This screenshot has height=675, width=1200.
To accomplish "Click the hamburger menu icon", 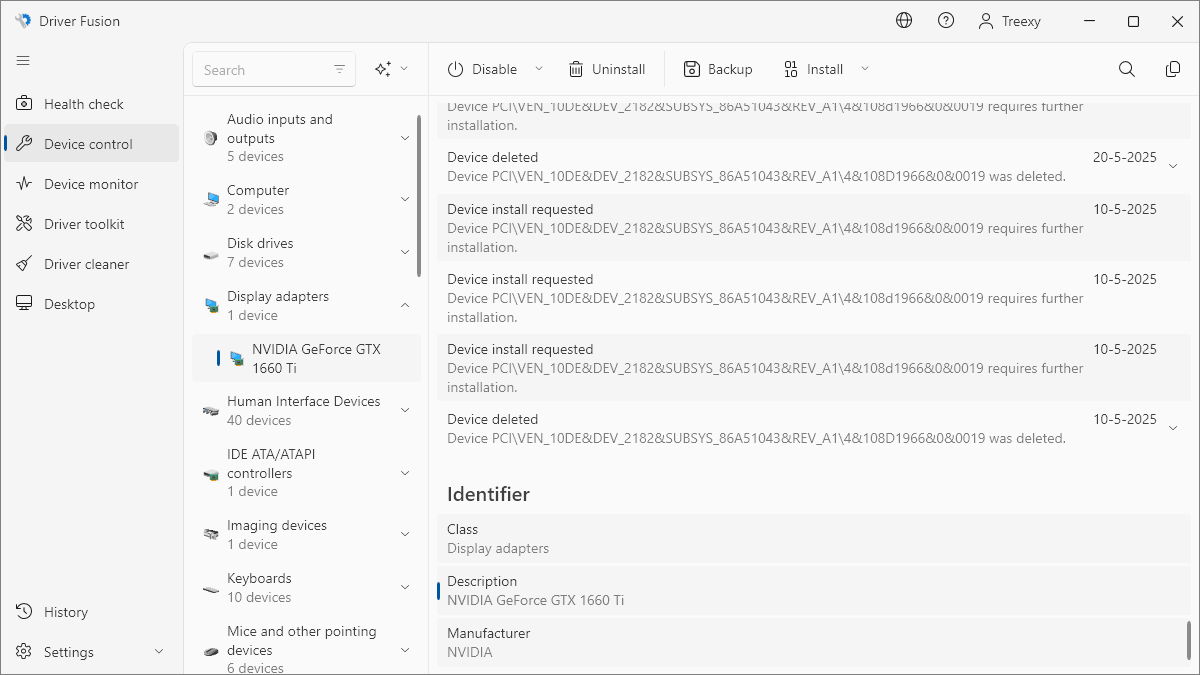I will pyautogui.click(x=23, y=61).
